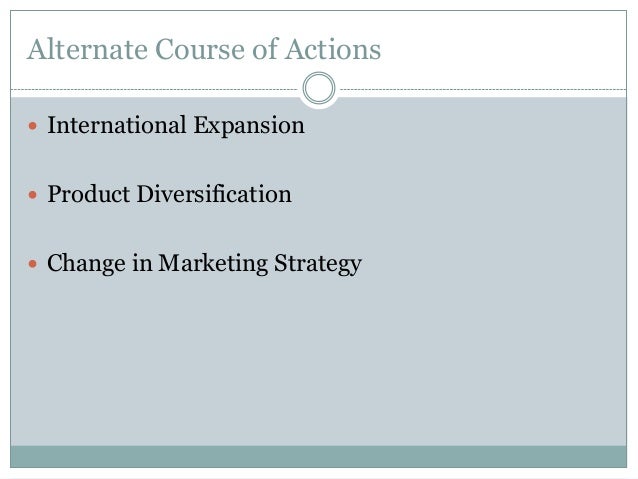Click the word "in" in the third bullet

click(145, 265)
